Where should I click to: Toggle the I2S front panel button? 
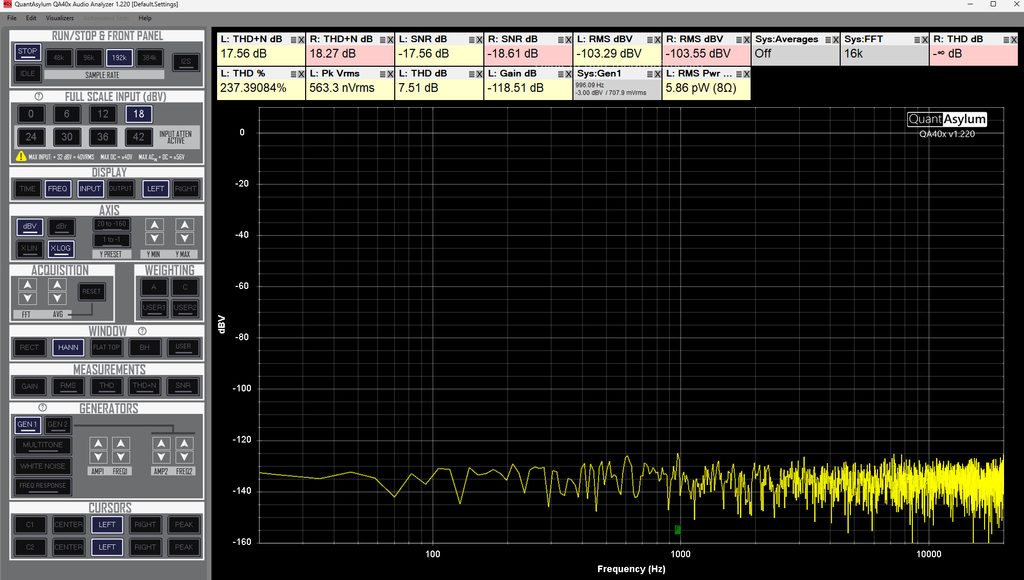pyautogui.click(x=186, y=61)
